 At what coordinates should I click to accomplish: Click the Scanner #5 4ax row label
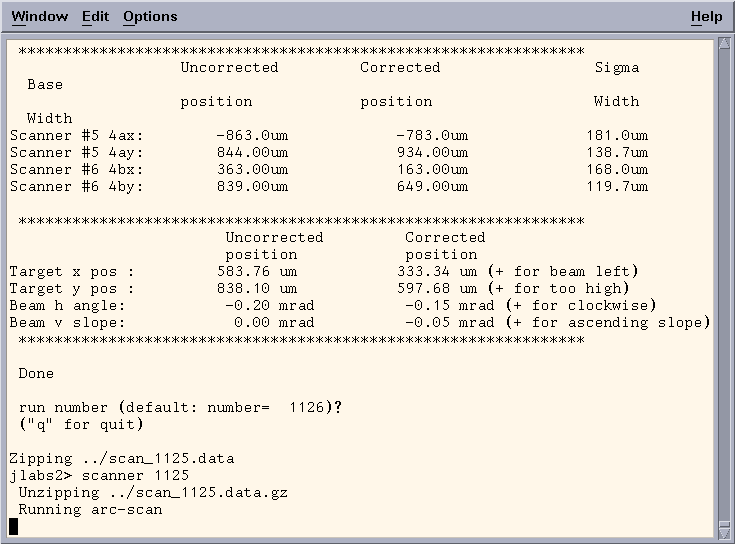76,136
